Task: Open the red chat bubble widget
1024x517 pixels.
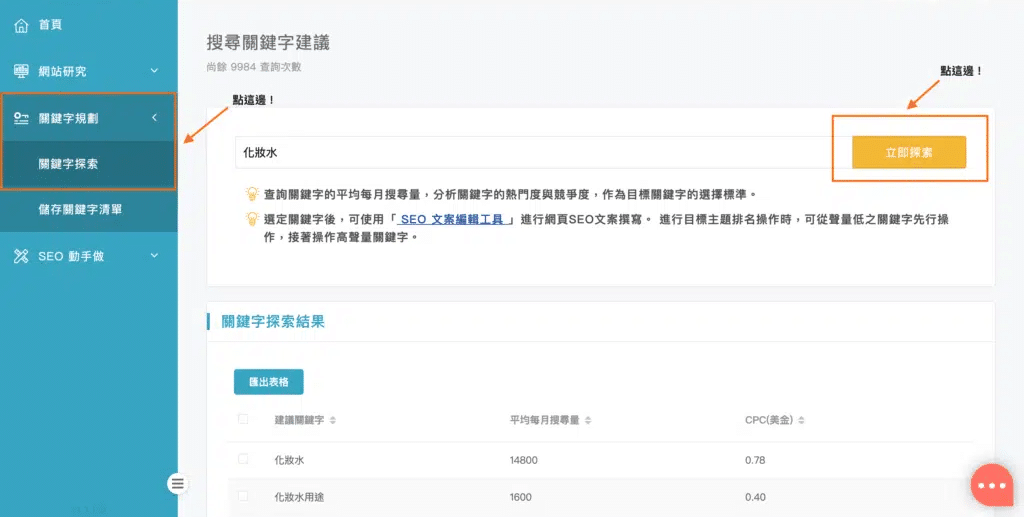Action: point(992,485)
